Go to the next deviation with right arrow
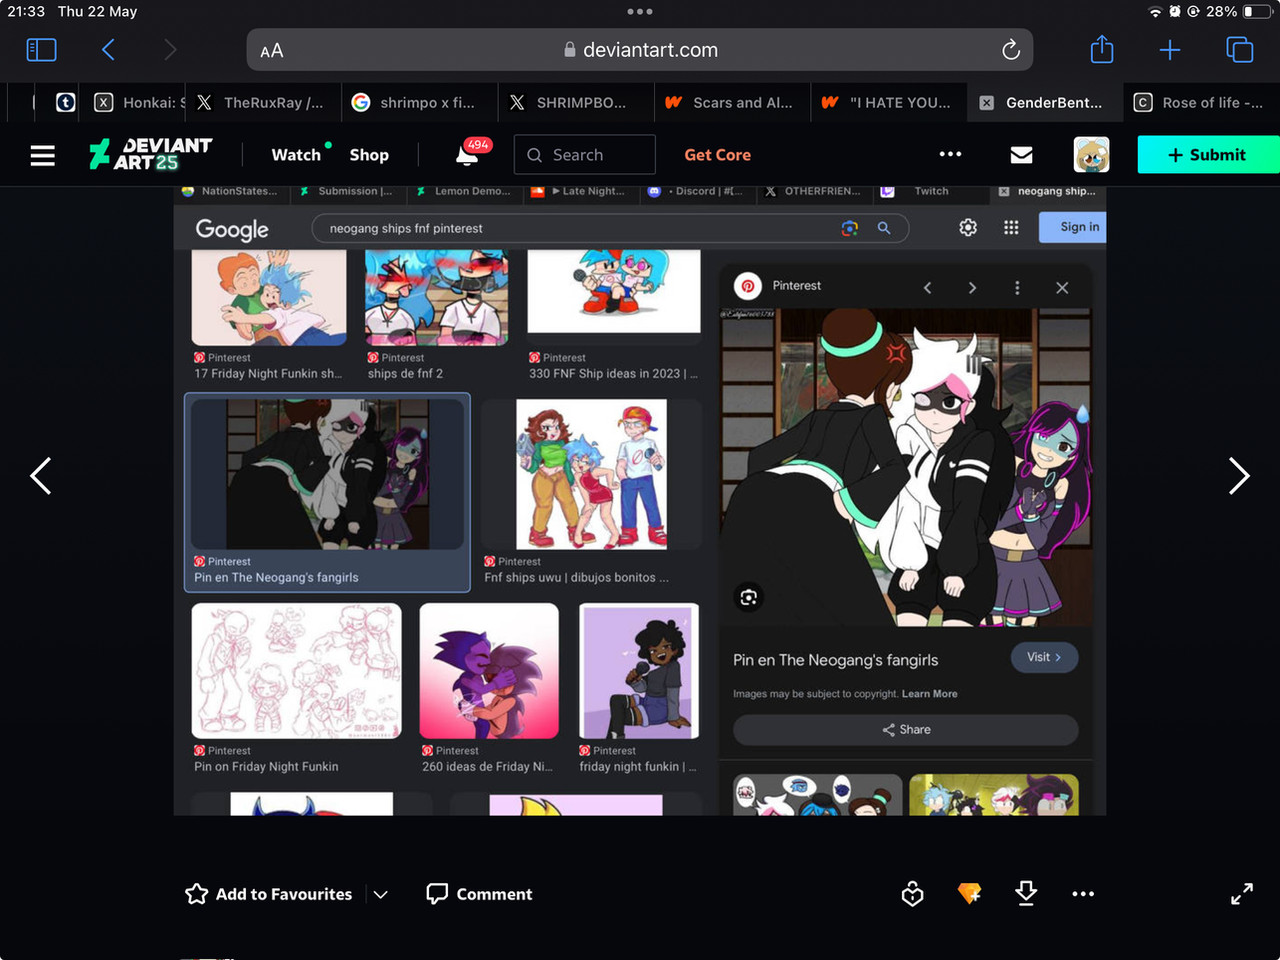 click(1239, 476)
